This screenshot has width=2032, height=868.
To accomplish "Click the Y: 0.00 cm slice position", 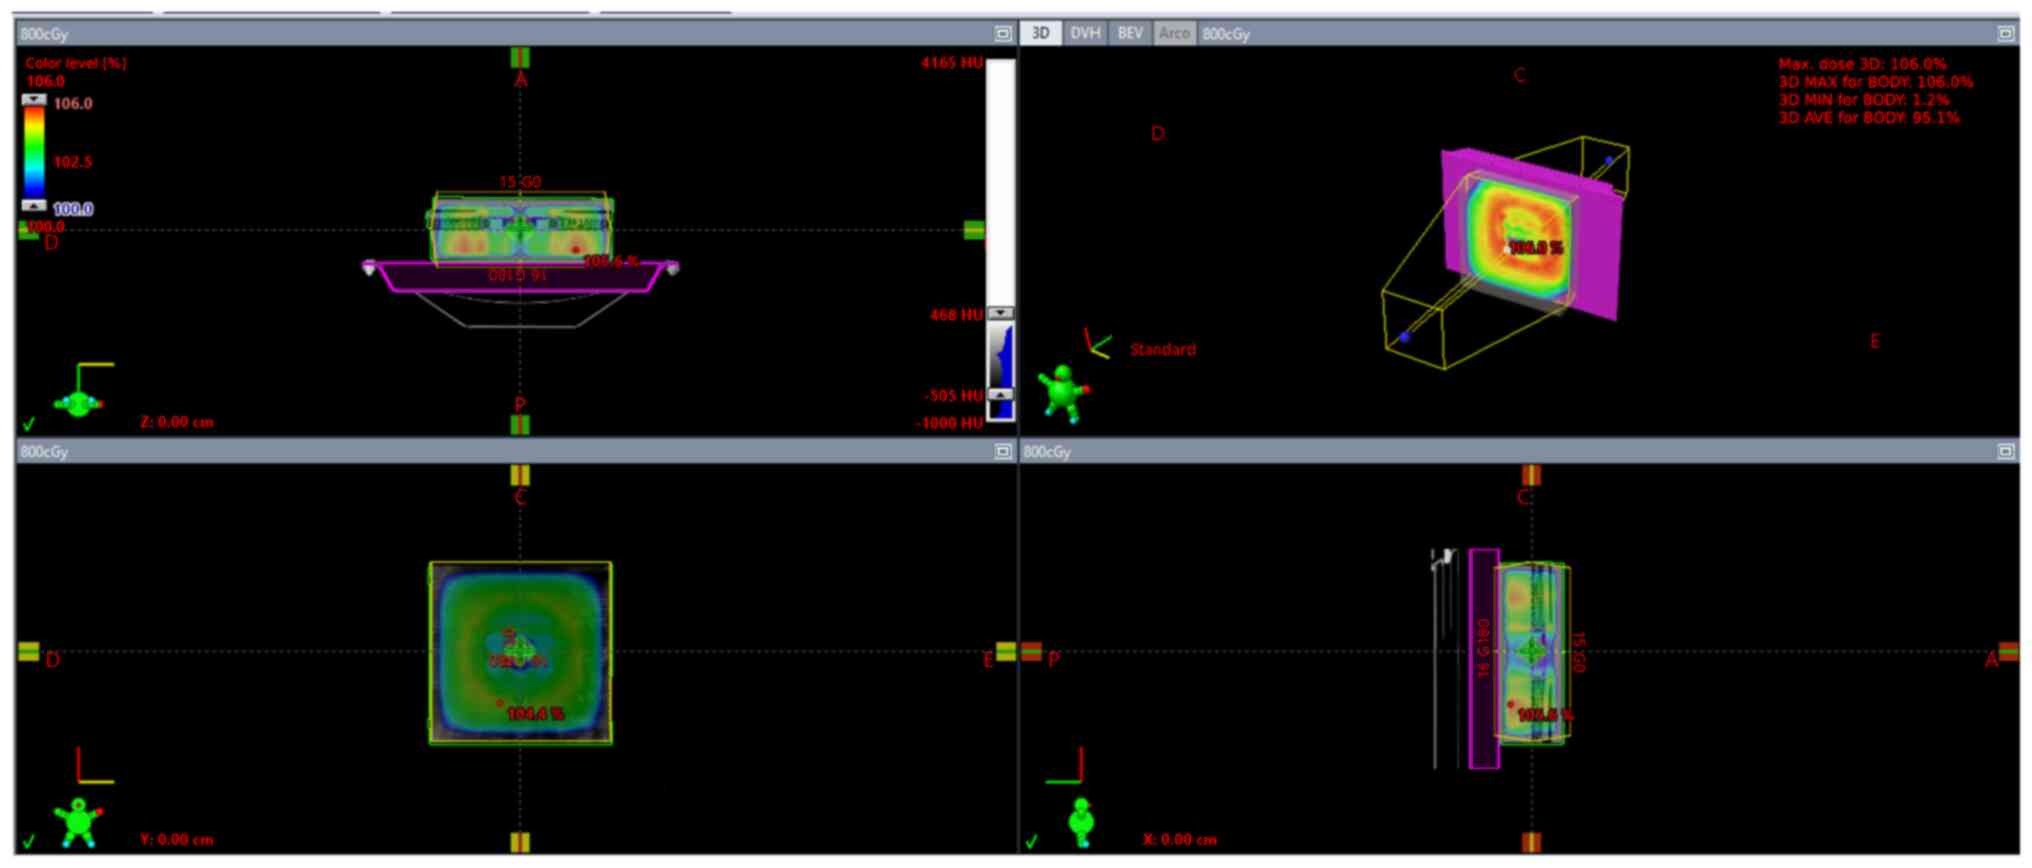I will [x=176, y=839].
